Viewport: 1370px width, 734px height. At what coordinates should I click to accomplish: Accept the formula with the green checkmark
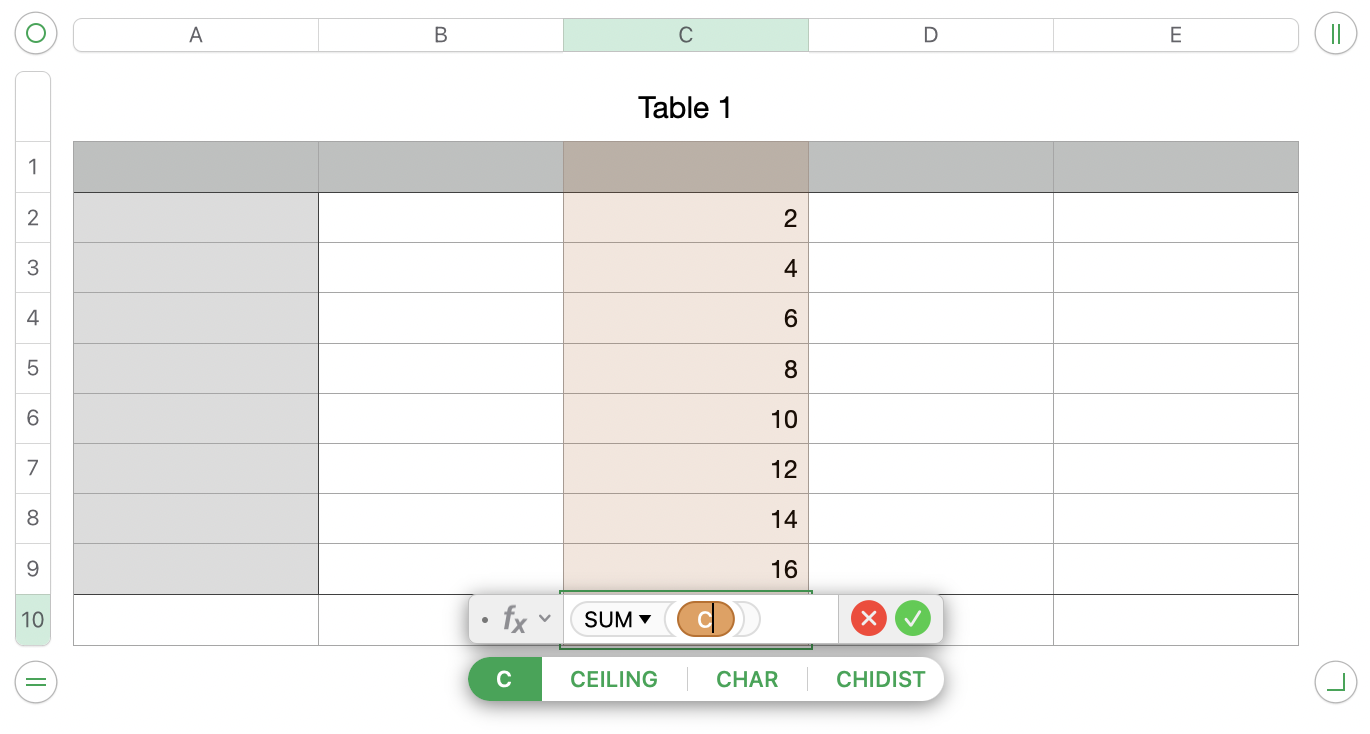[x=912, y=618]
